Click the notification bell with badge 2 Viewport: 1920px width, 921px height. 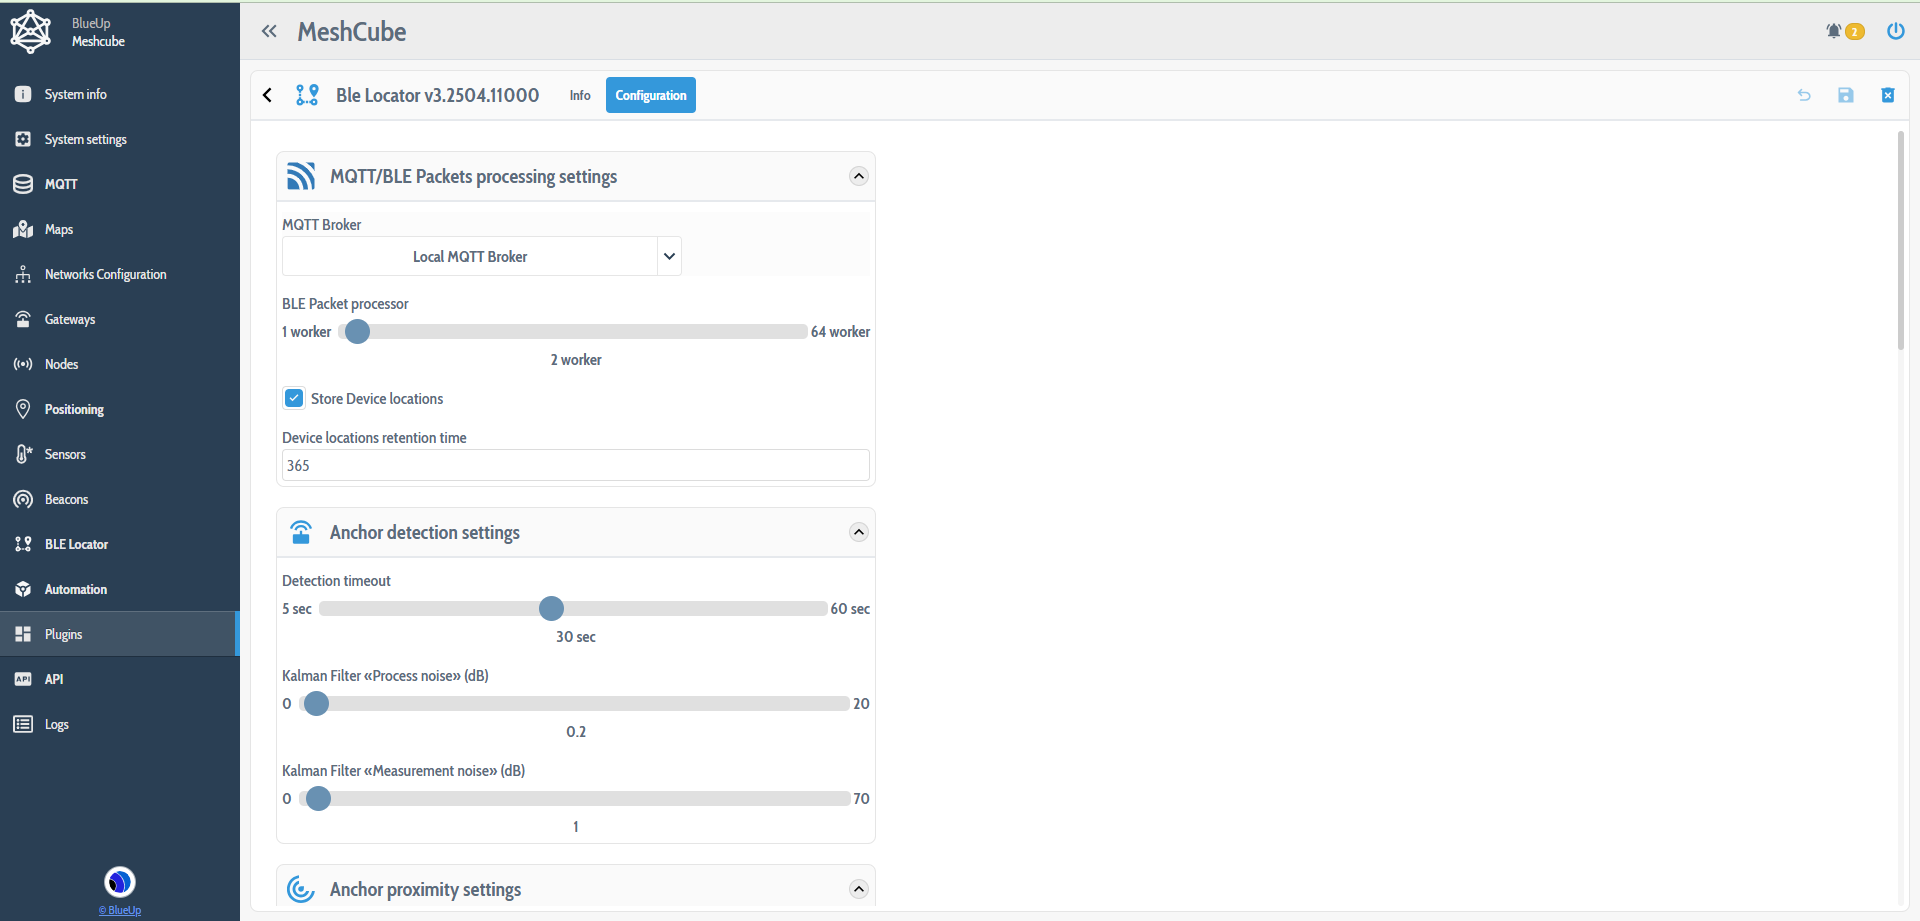(x=1838, y=31)
